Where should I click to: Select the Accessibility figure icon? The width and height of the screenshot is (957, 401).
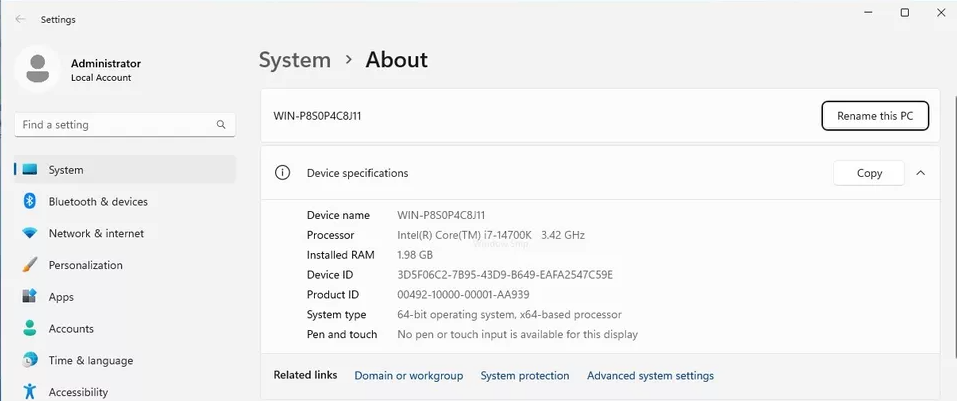point(30,392)
